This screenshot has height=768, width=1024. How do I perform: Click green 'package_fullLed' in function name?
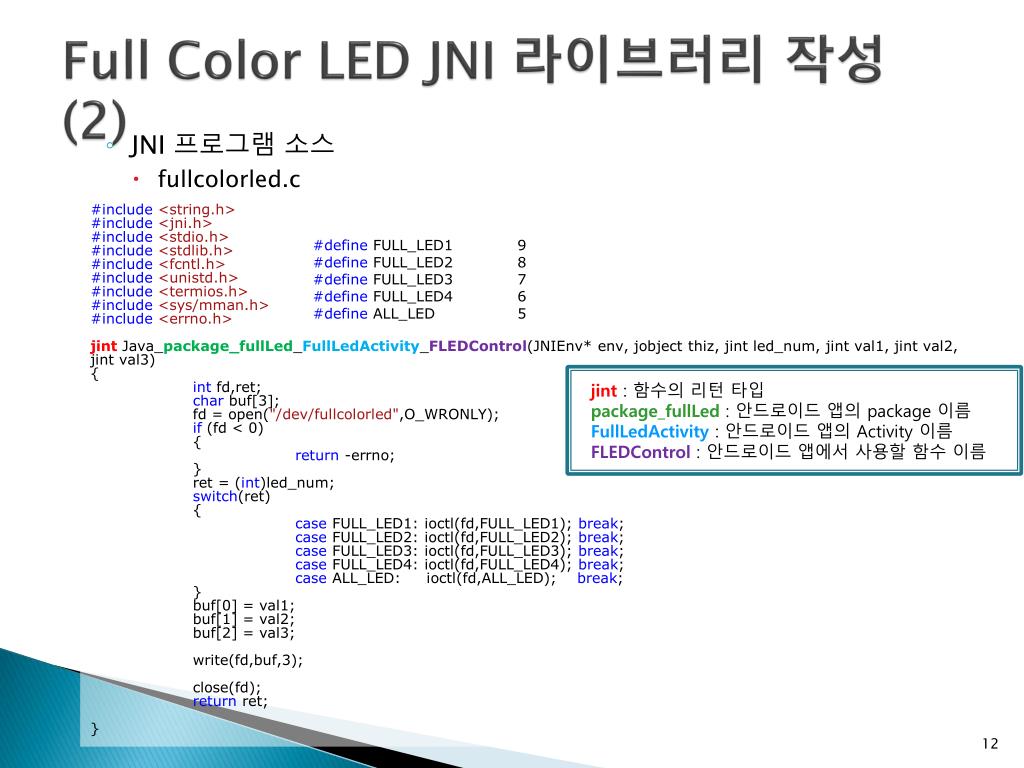pos(227,346)
